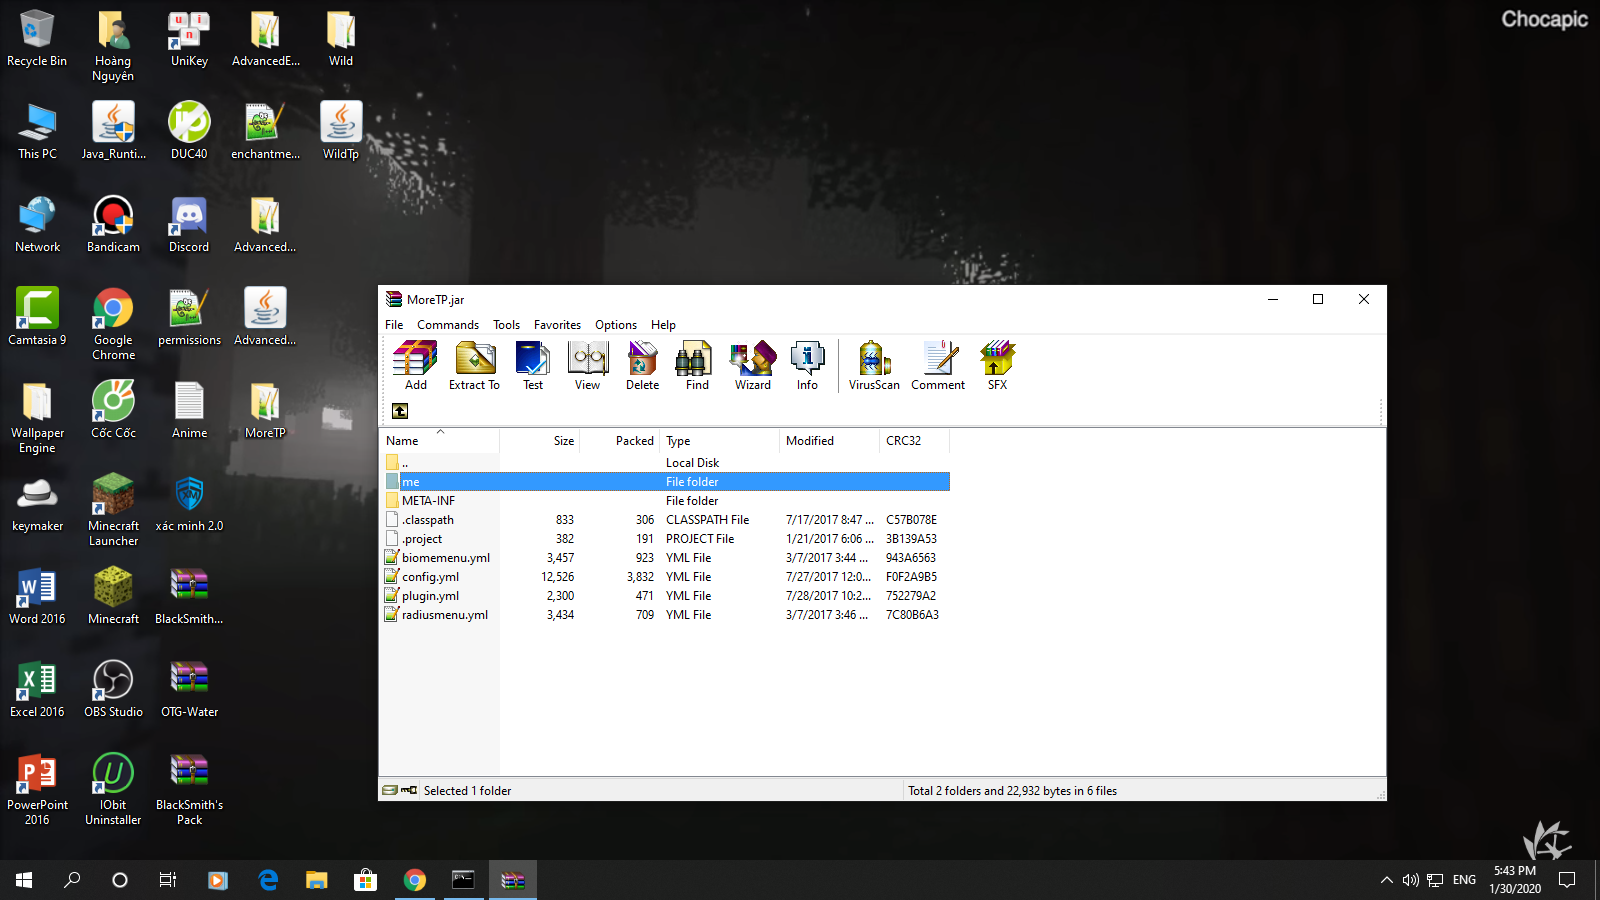
Task: Open the Commands menu
Action: click(x=447, y=325)
